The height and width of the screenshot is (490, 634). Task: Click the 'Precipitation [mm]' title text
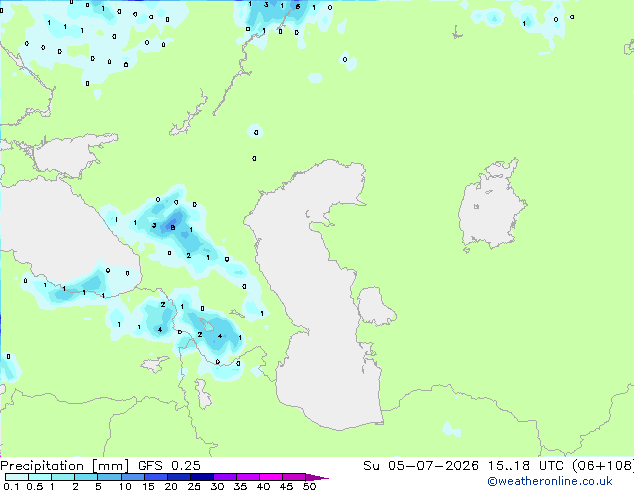(64, 466)
